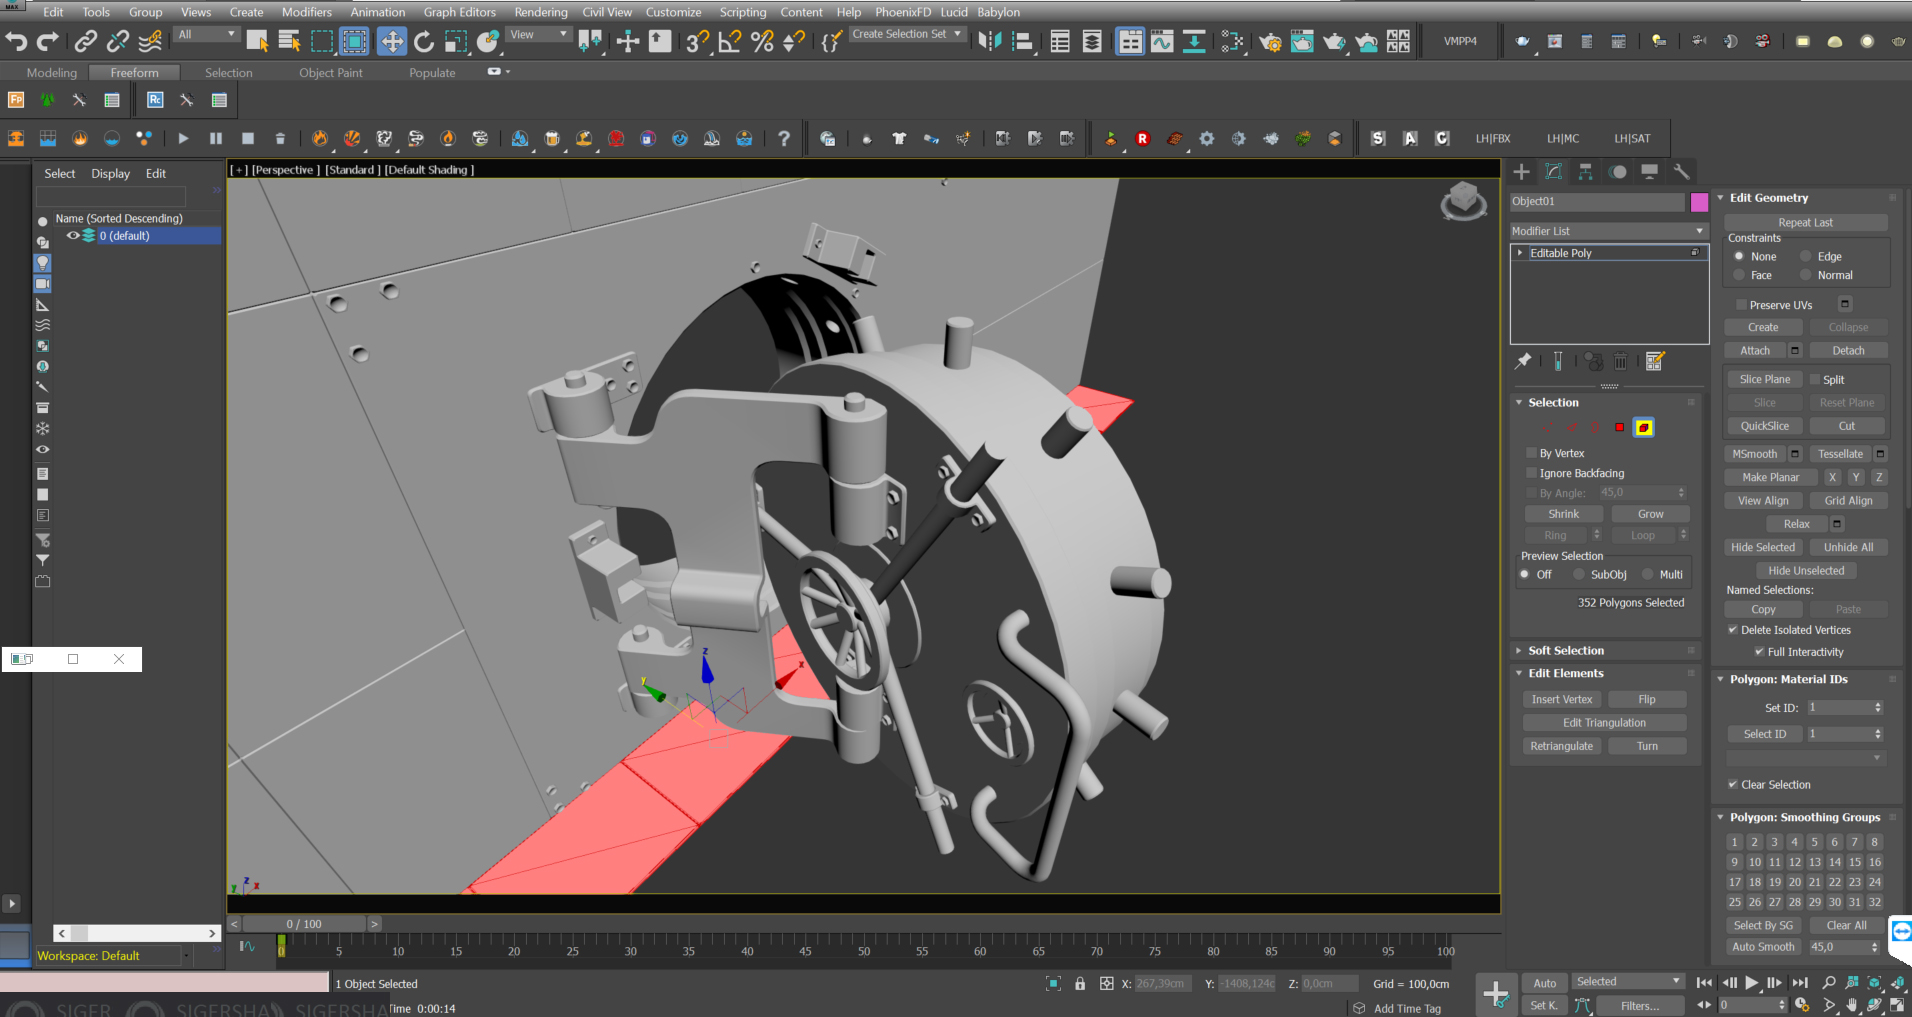1912x1017 pixels.
Task: Switch to Vertex sub-object level icon
Action: [x=1546, y=428]
